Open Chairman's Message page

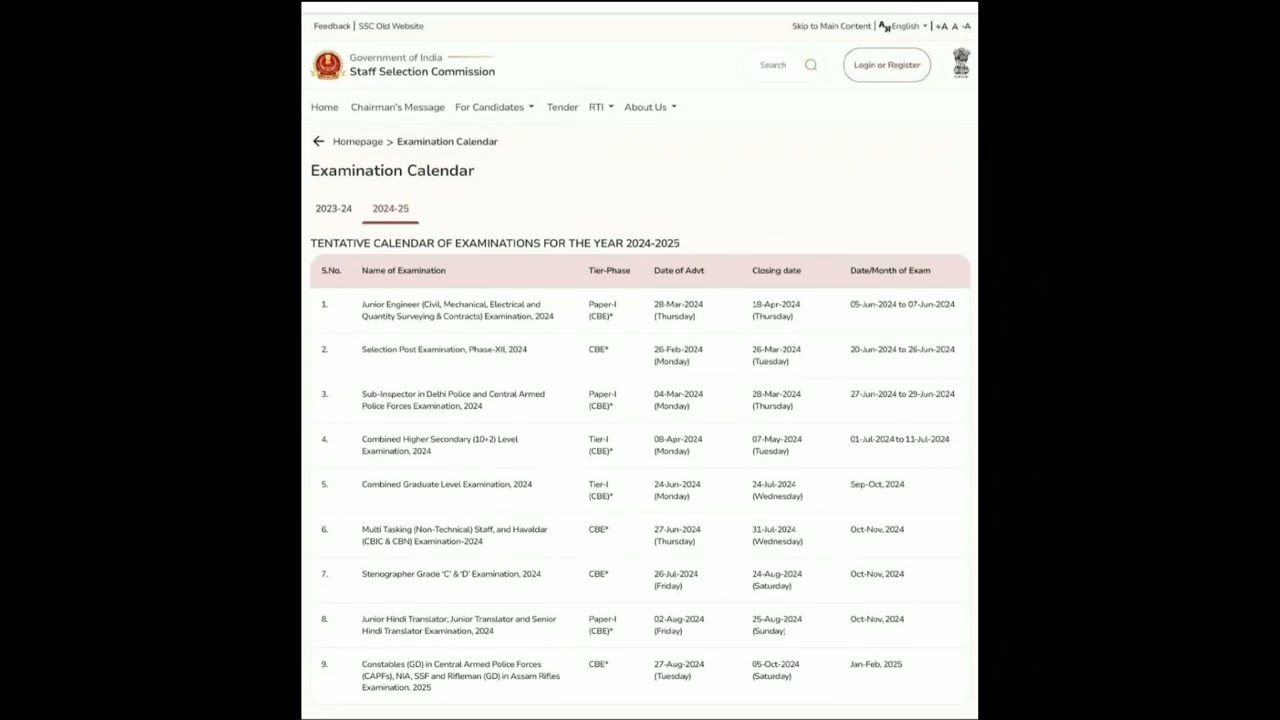(397, 107)
